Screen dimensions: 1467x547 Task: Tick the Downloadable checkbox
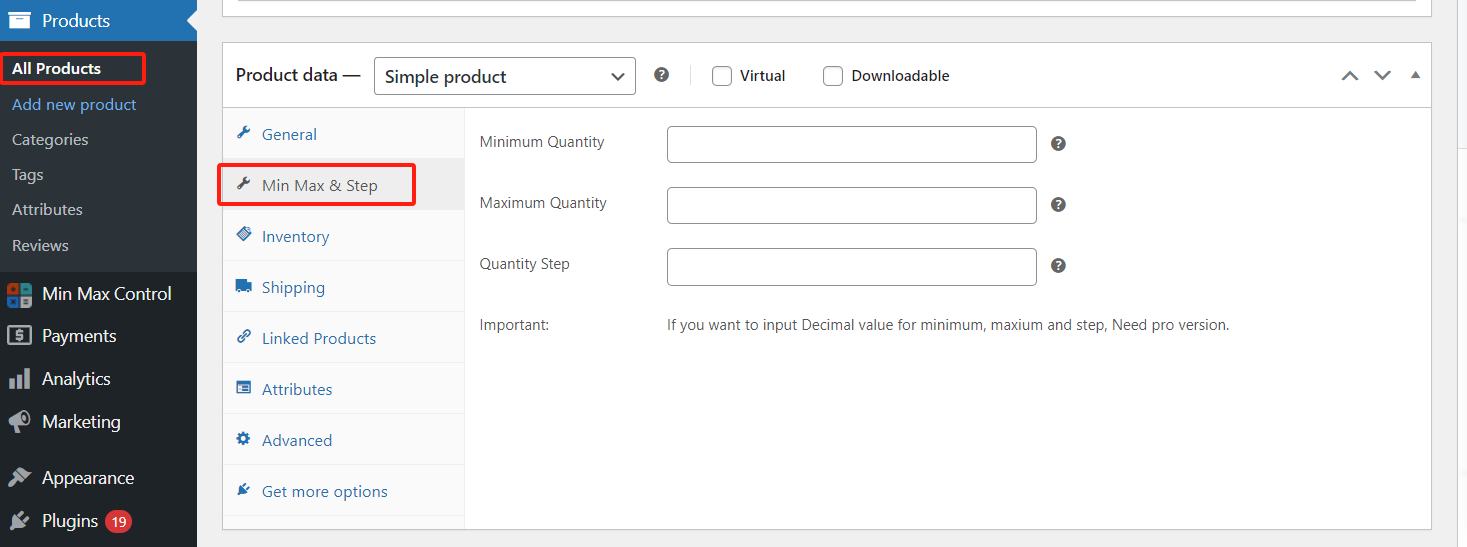(x=833, y=76)
